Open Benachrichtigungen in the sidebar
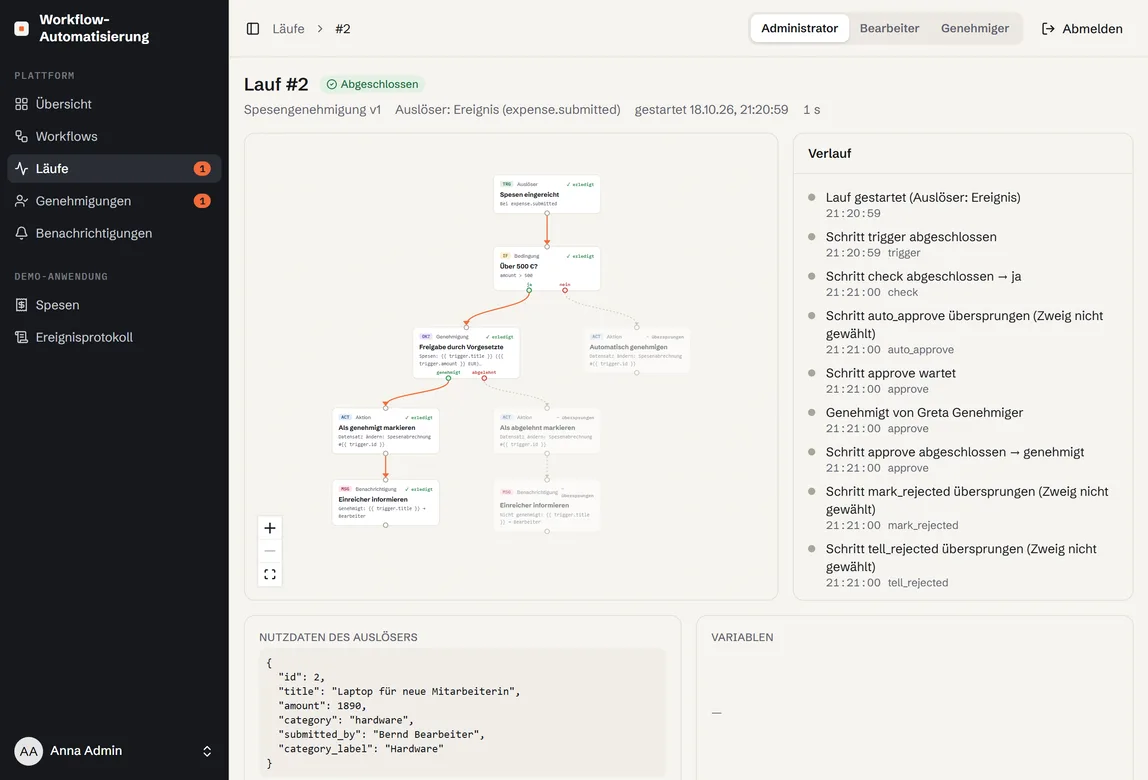 (x=114, y=233)
